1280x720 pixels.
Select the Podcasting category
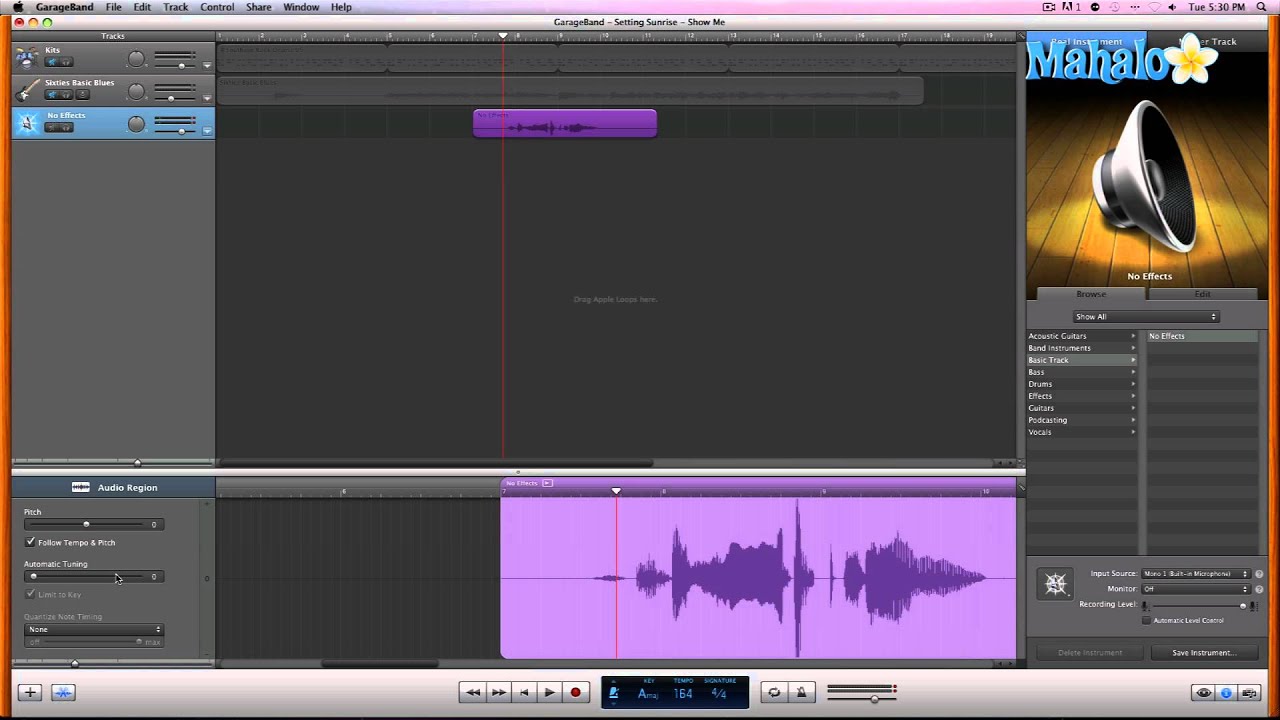[x=1082, y=420]
